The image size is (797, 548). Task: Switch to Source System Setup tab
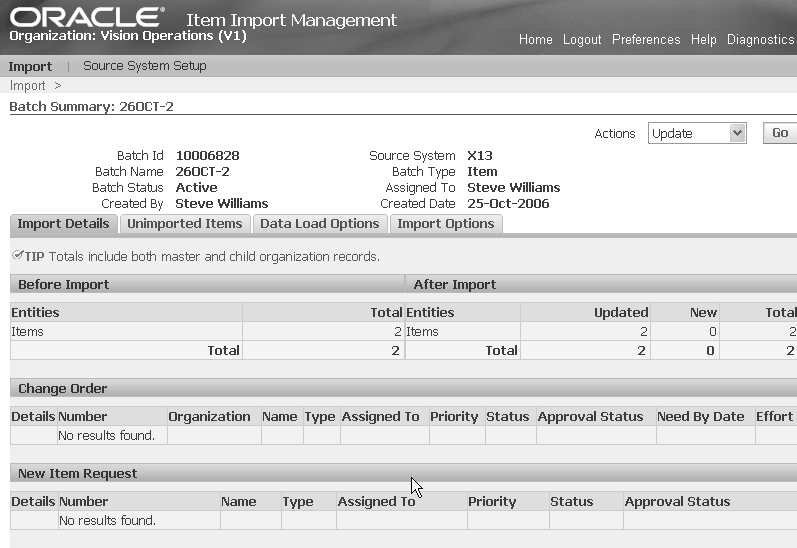(x=145, y=66)
